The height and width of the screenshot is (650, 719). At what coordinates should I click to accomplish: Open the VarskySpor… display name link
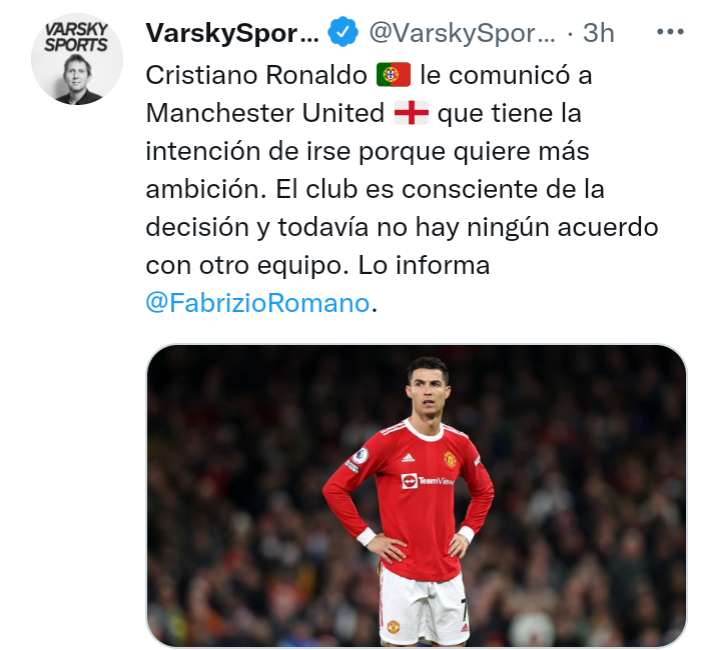232,33
